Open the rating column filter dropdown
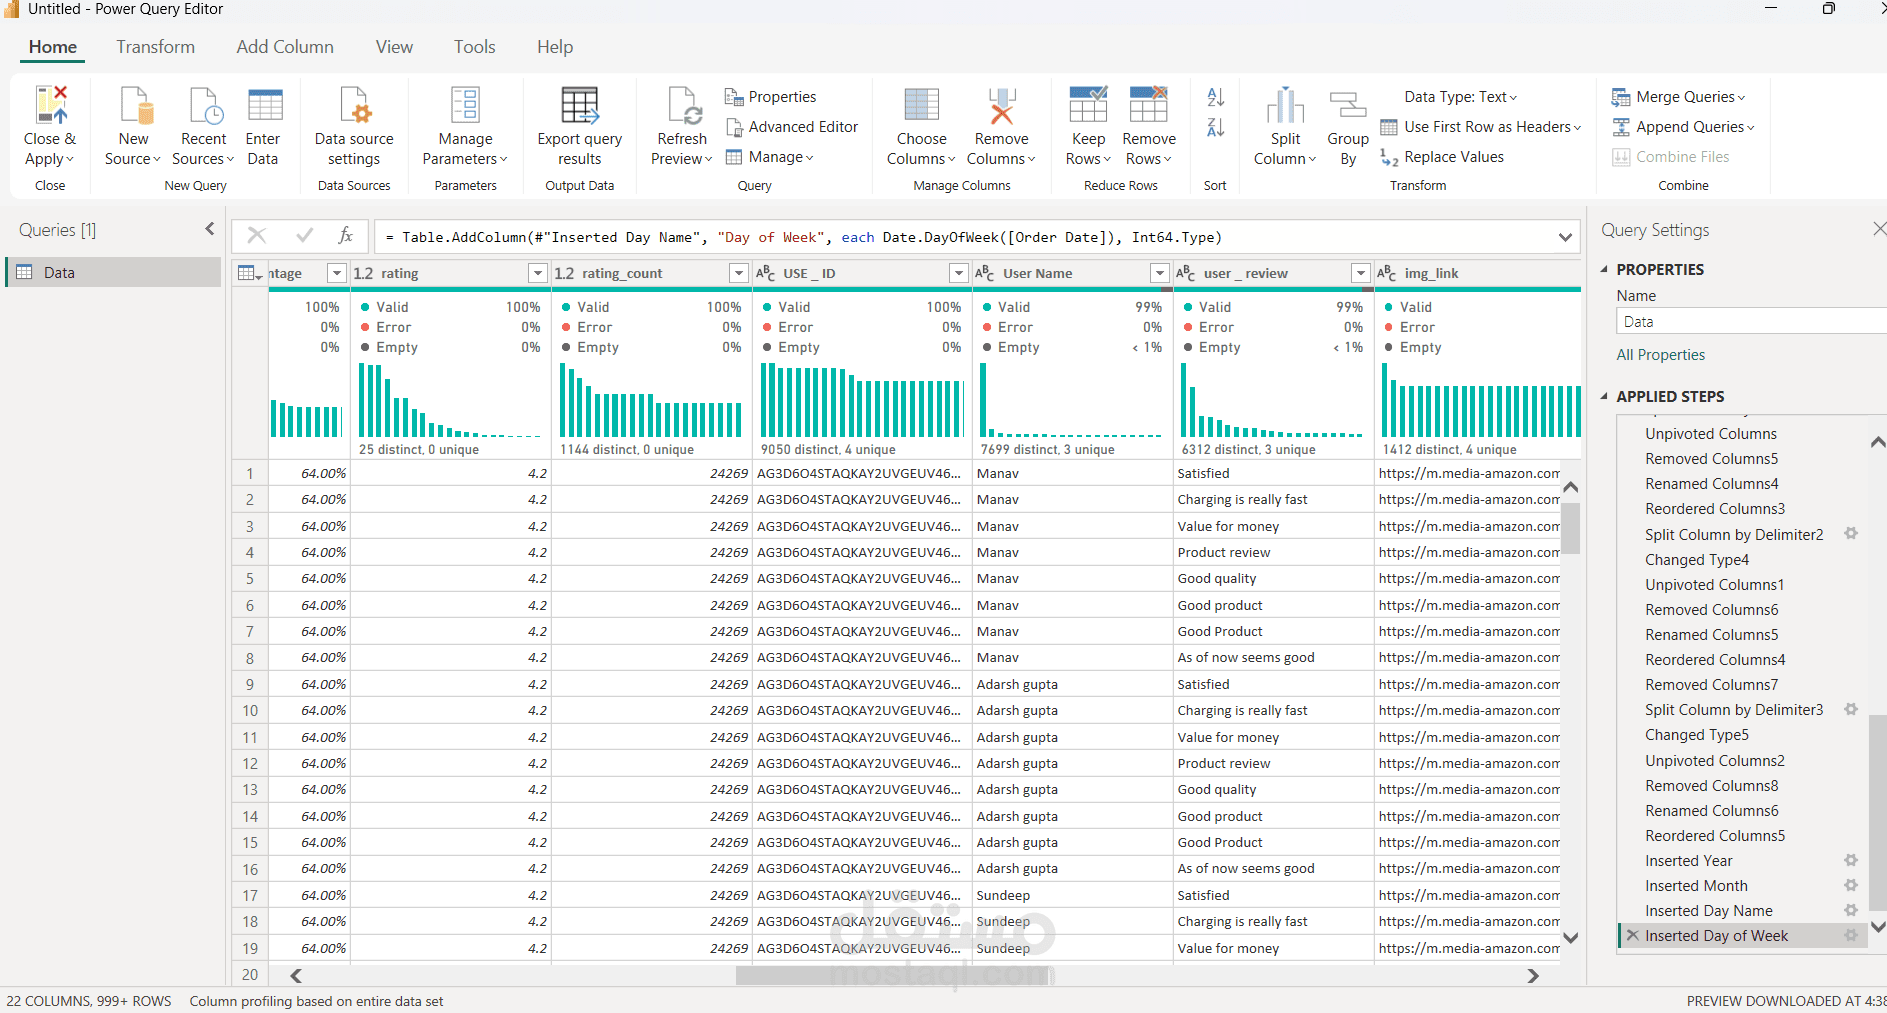This screenshot has width=1887, height=1013. pos(538,273)
